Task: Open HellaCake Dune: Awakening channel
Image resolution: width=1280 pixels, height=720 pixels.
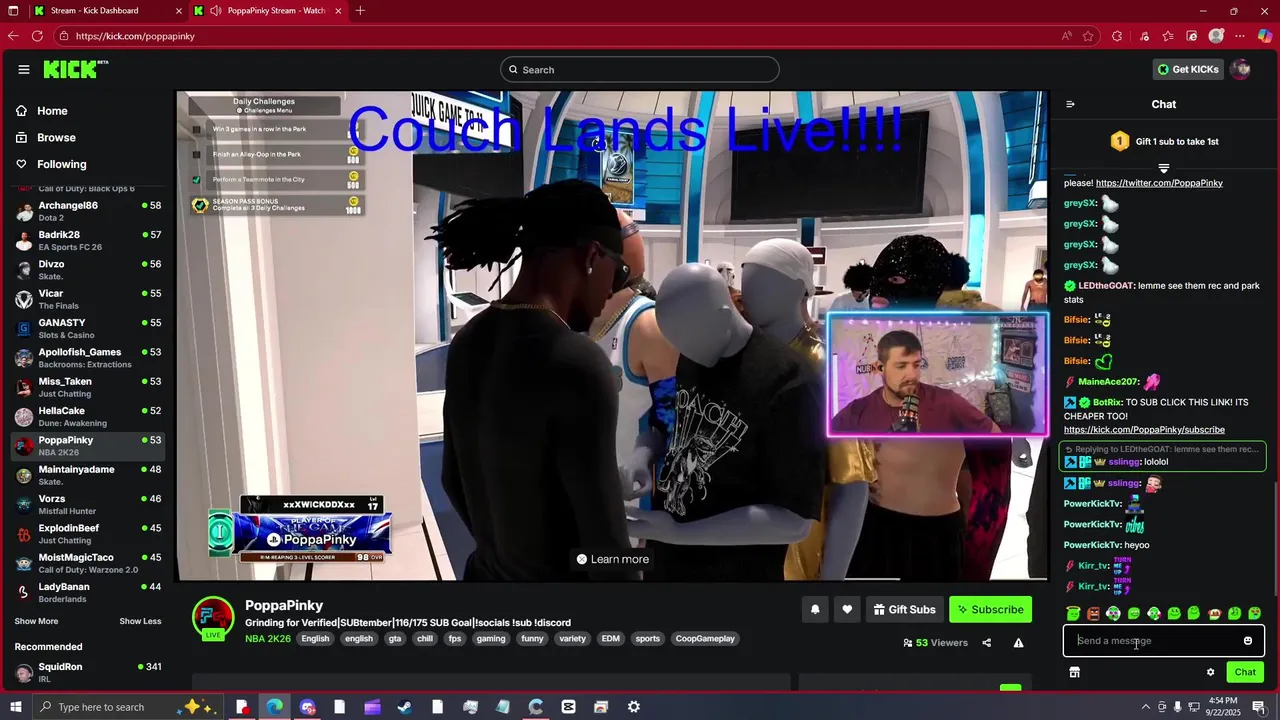Action: pos(88,416)
